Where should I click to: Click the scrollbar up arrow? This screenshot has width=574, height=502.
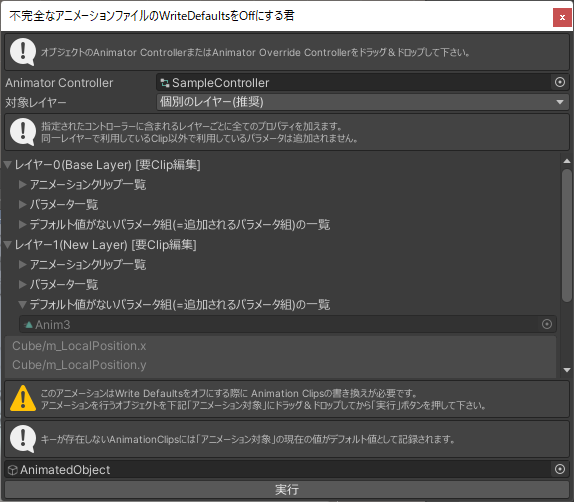567,161
